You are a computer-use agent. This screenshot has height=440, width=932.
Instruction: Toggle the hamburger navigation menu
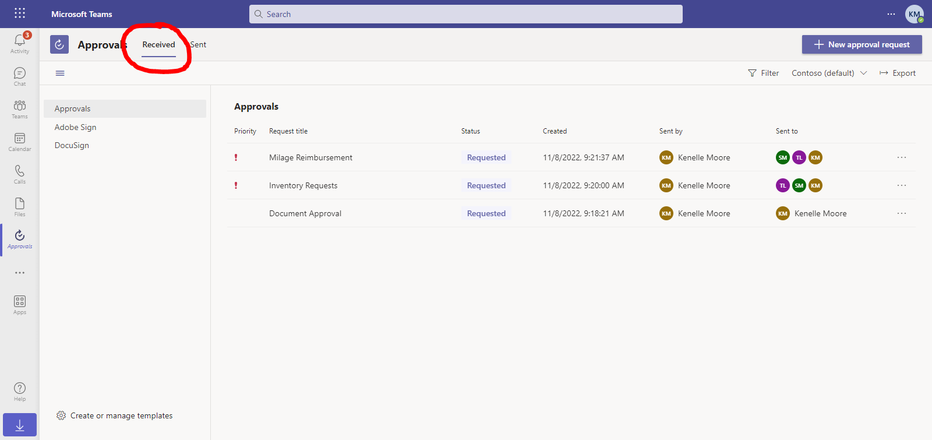pyautogui.click(x=60, y=73)
